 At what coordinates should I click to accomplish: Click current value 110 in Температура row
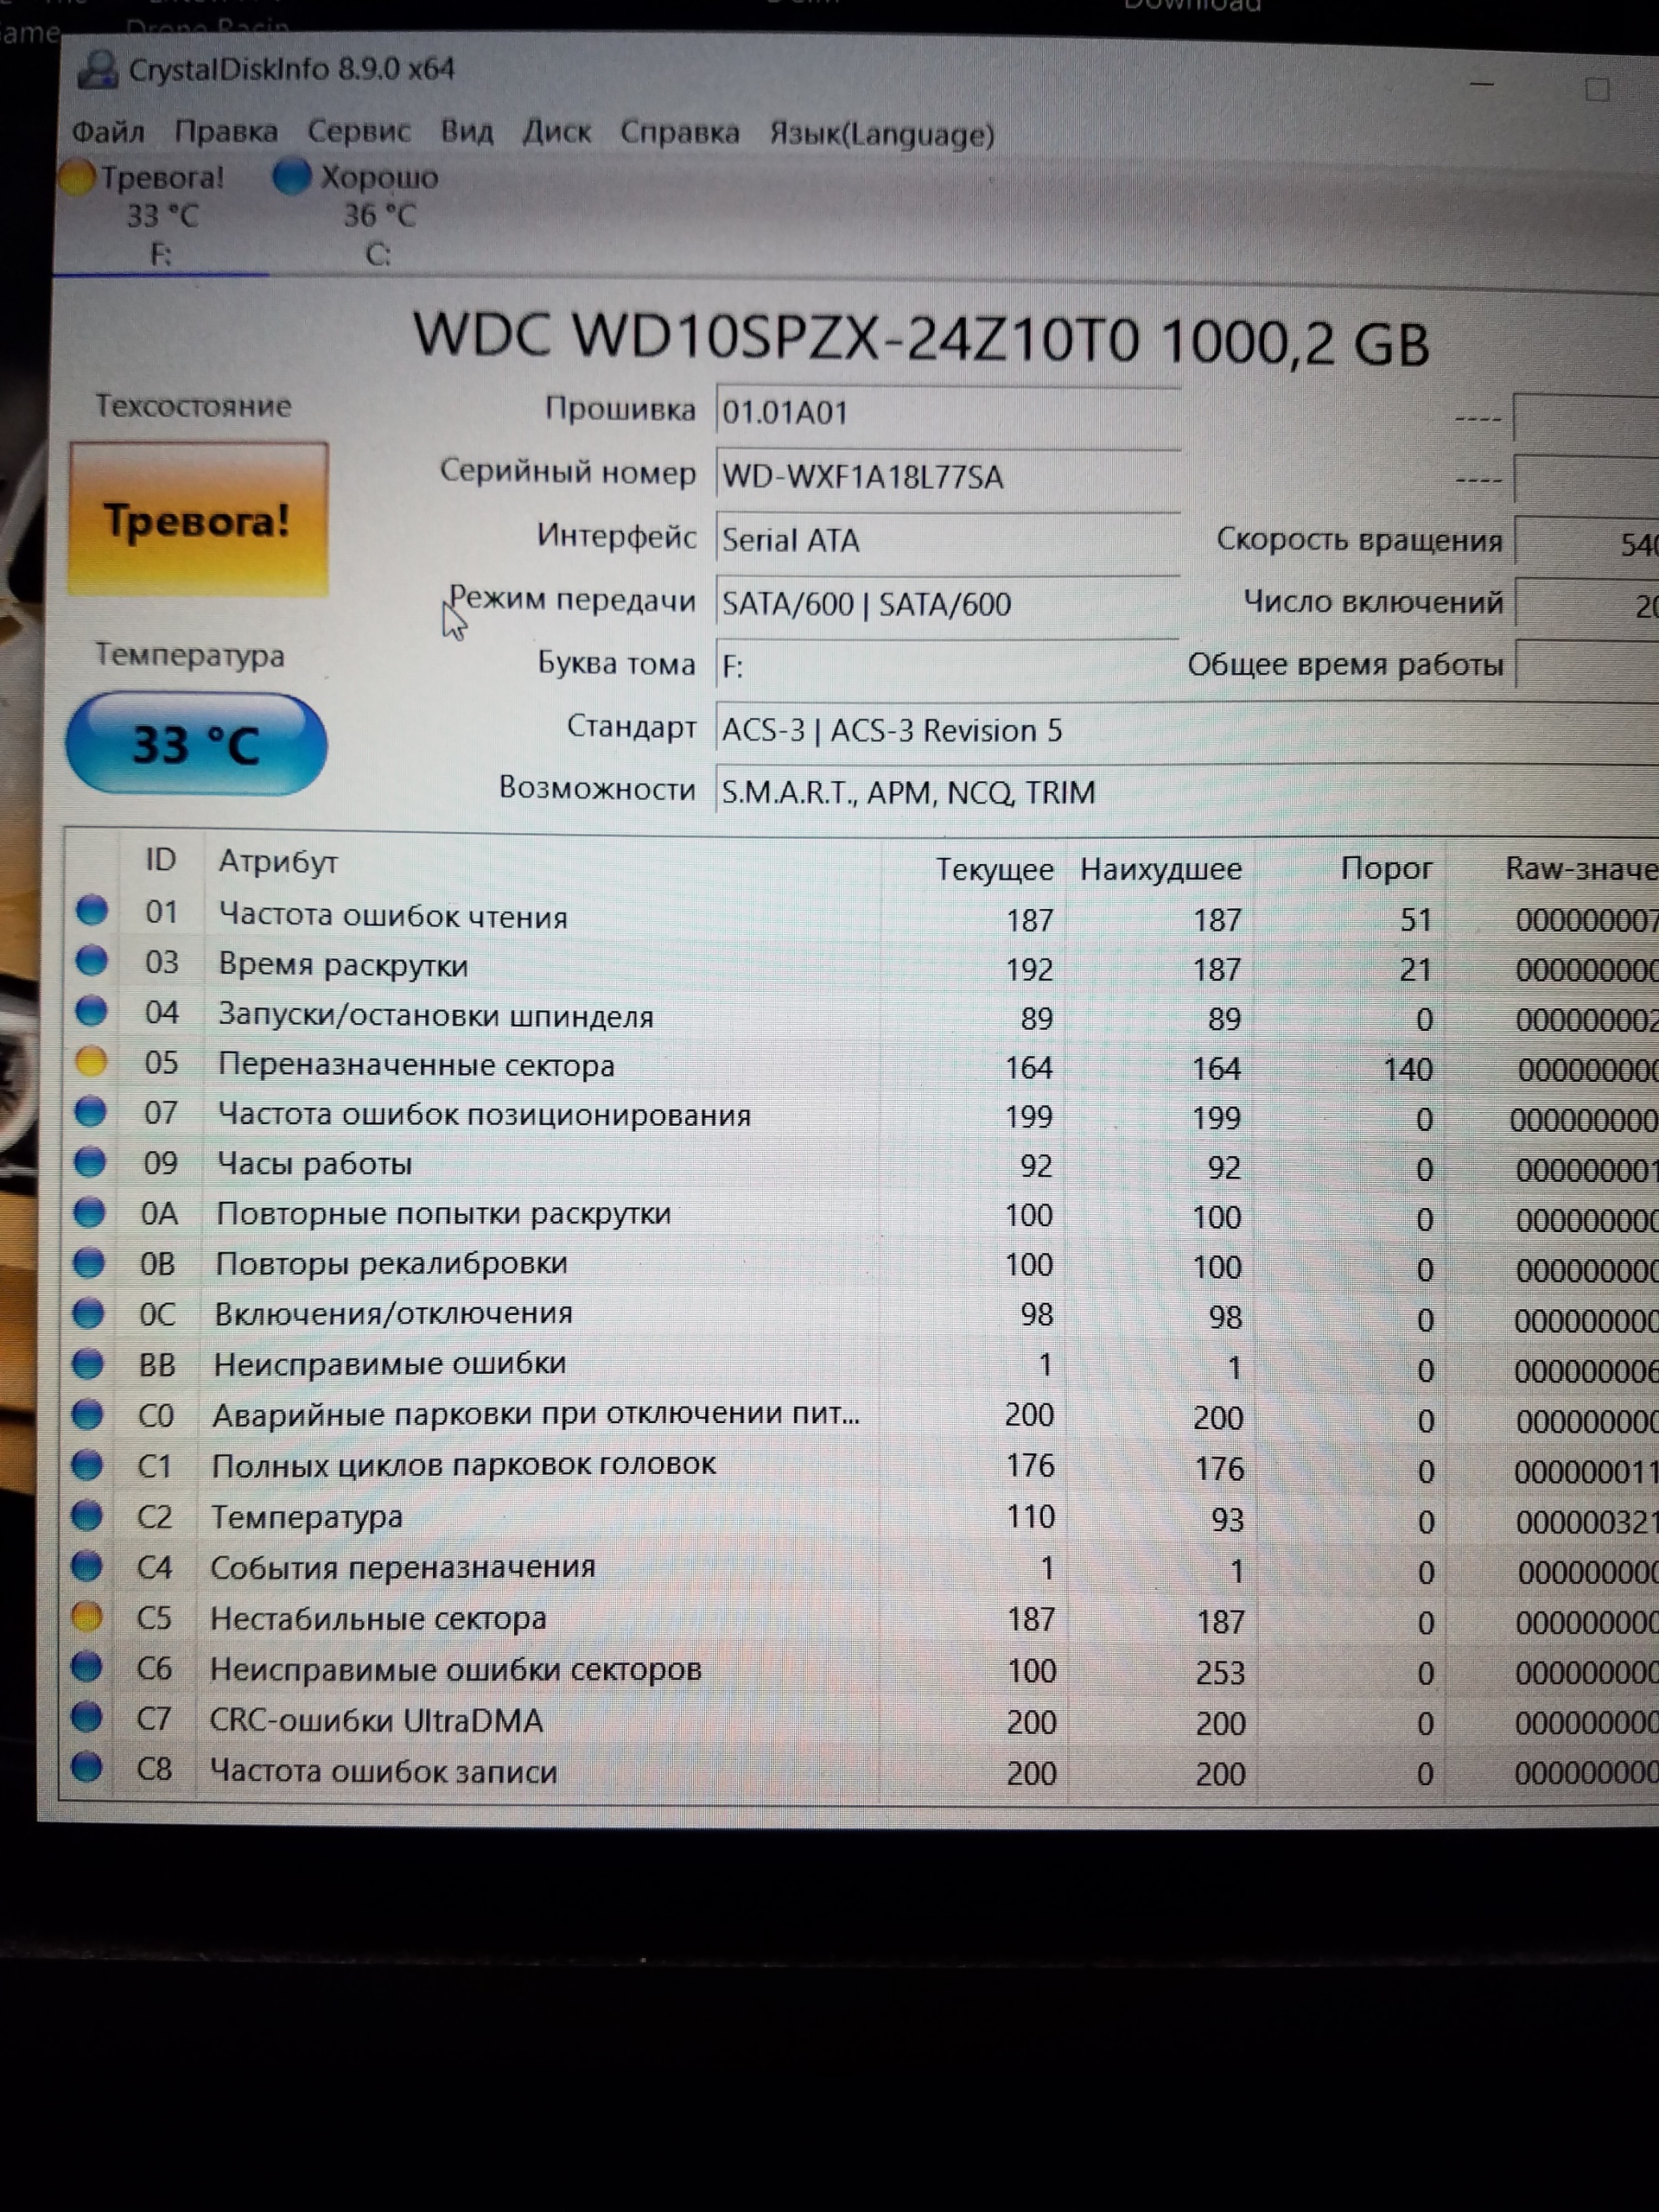[1030, 1517]
